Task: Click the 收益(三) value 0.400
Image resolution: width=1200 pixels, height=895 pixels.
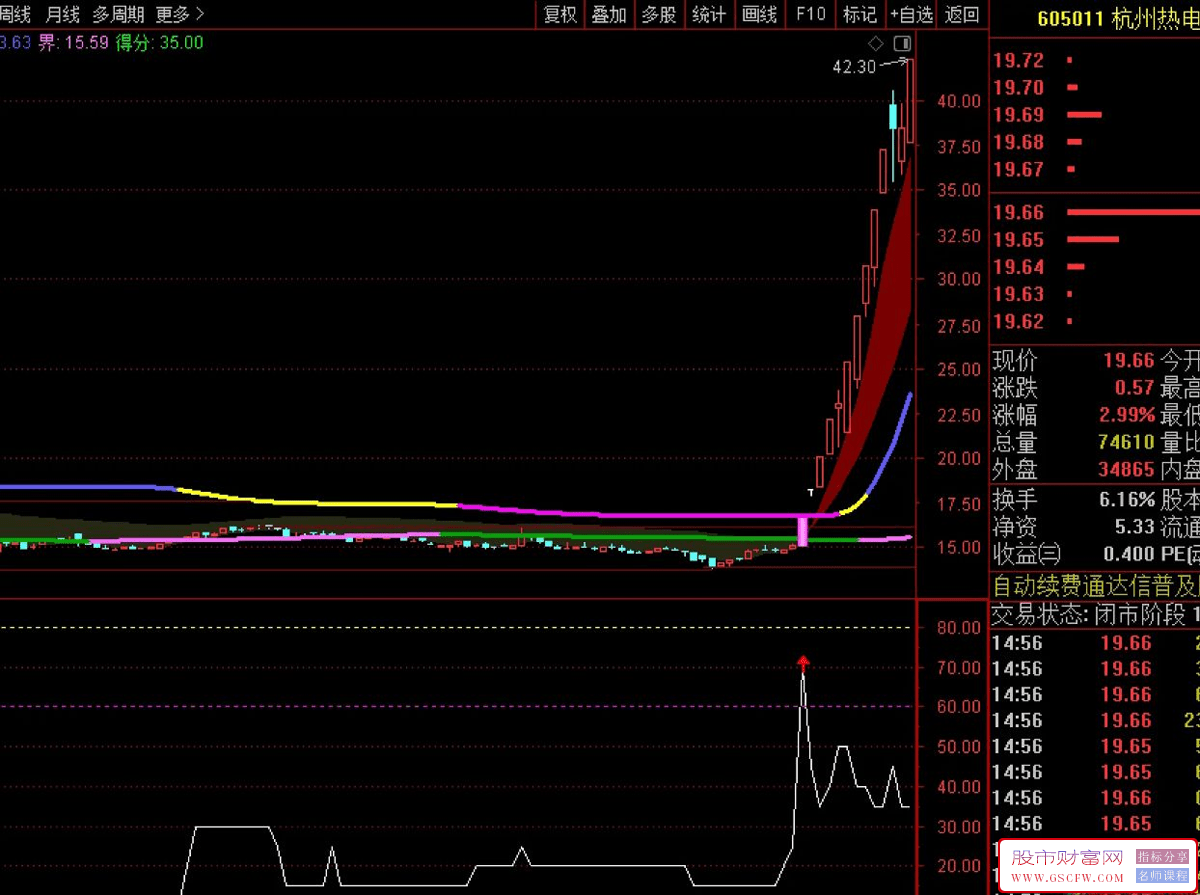Action: (1129, 553)
